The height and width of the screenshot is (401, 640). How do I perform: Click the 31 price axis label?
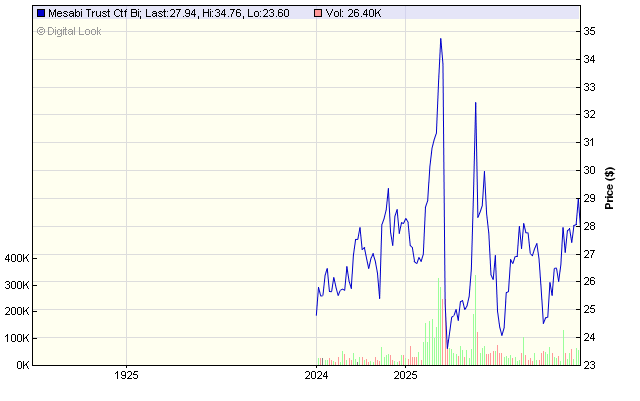589,143
